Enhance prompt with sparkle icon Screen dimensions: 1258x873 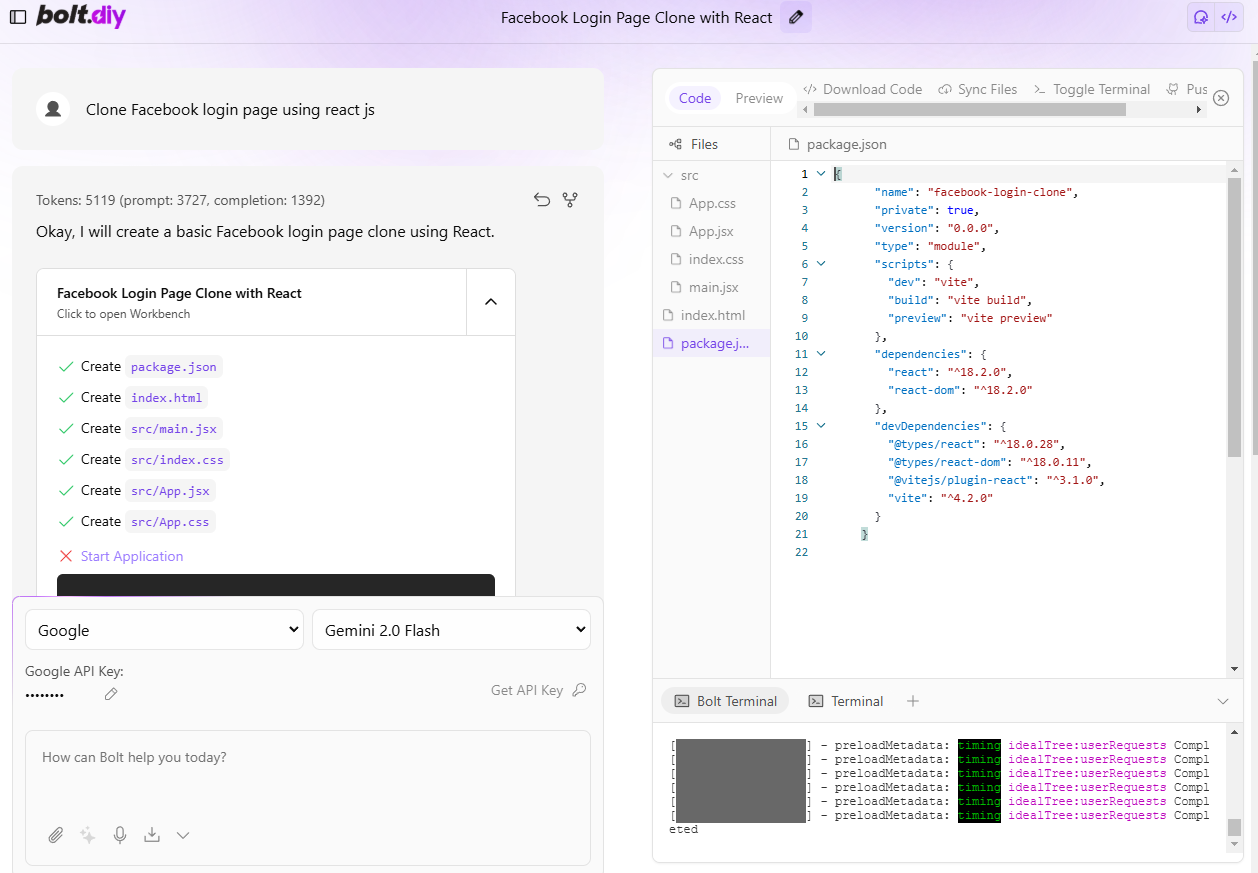click(88, 835)
